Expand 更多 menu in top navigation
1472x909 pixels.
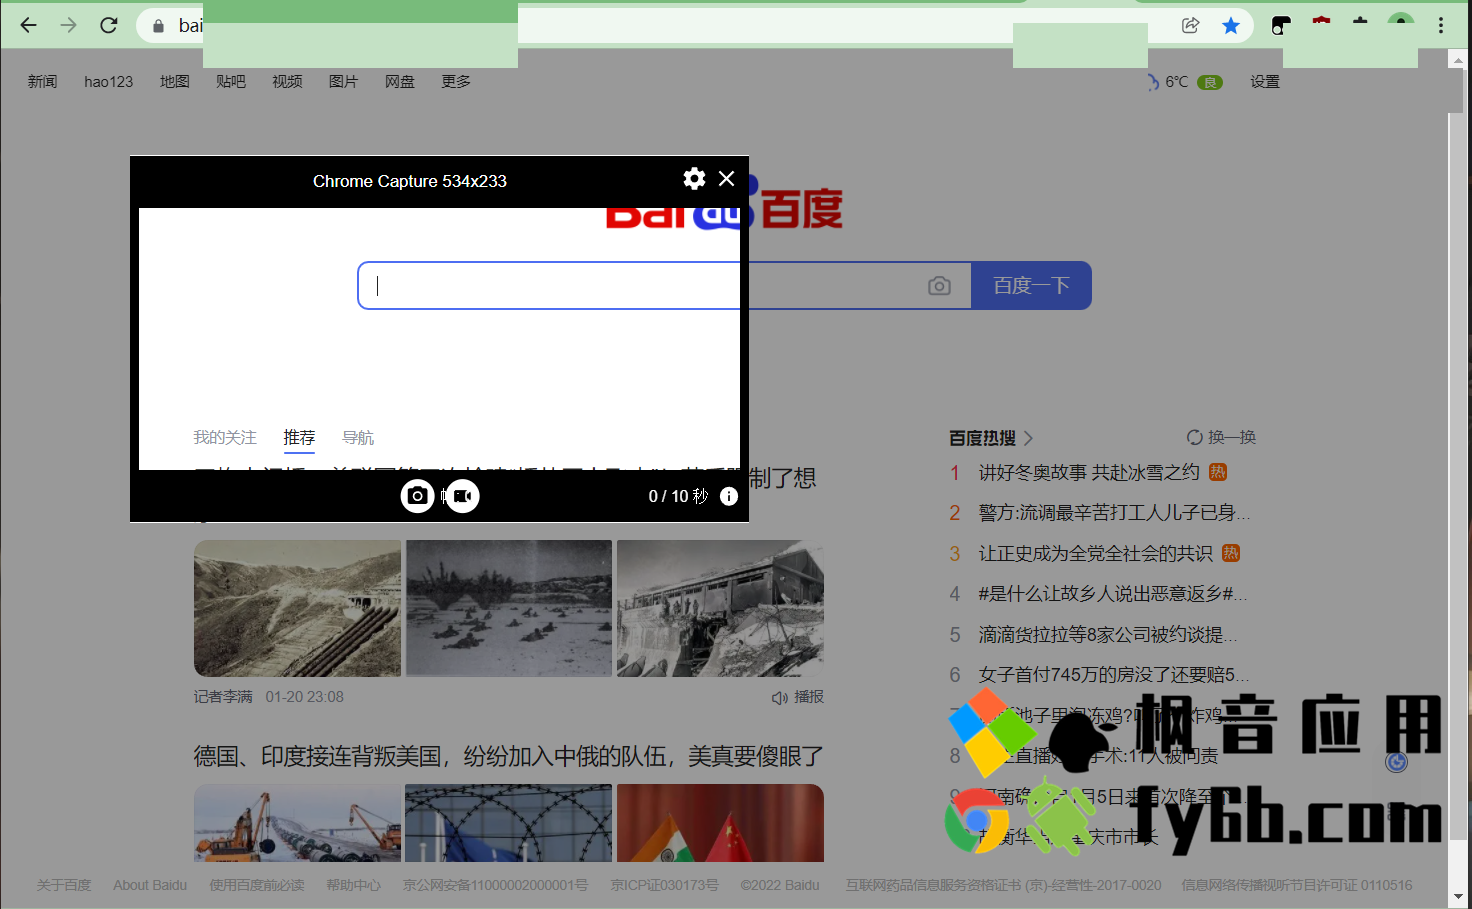[456, 82]
